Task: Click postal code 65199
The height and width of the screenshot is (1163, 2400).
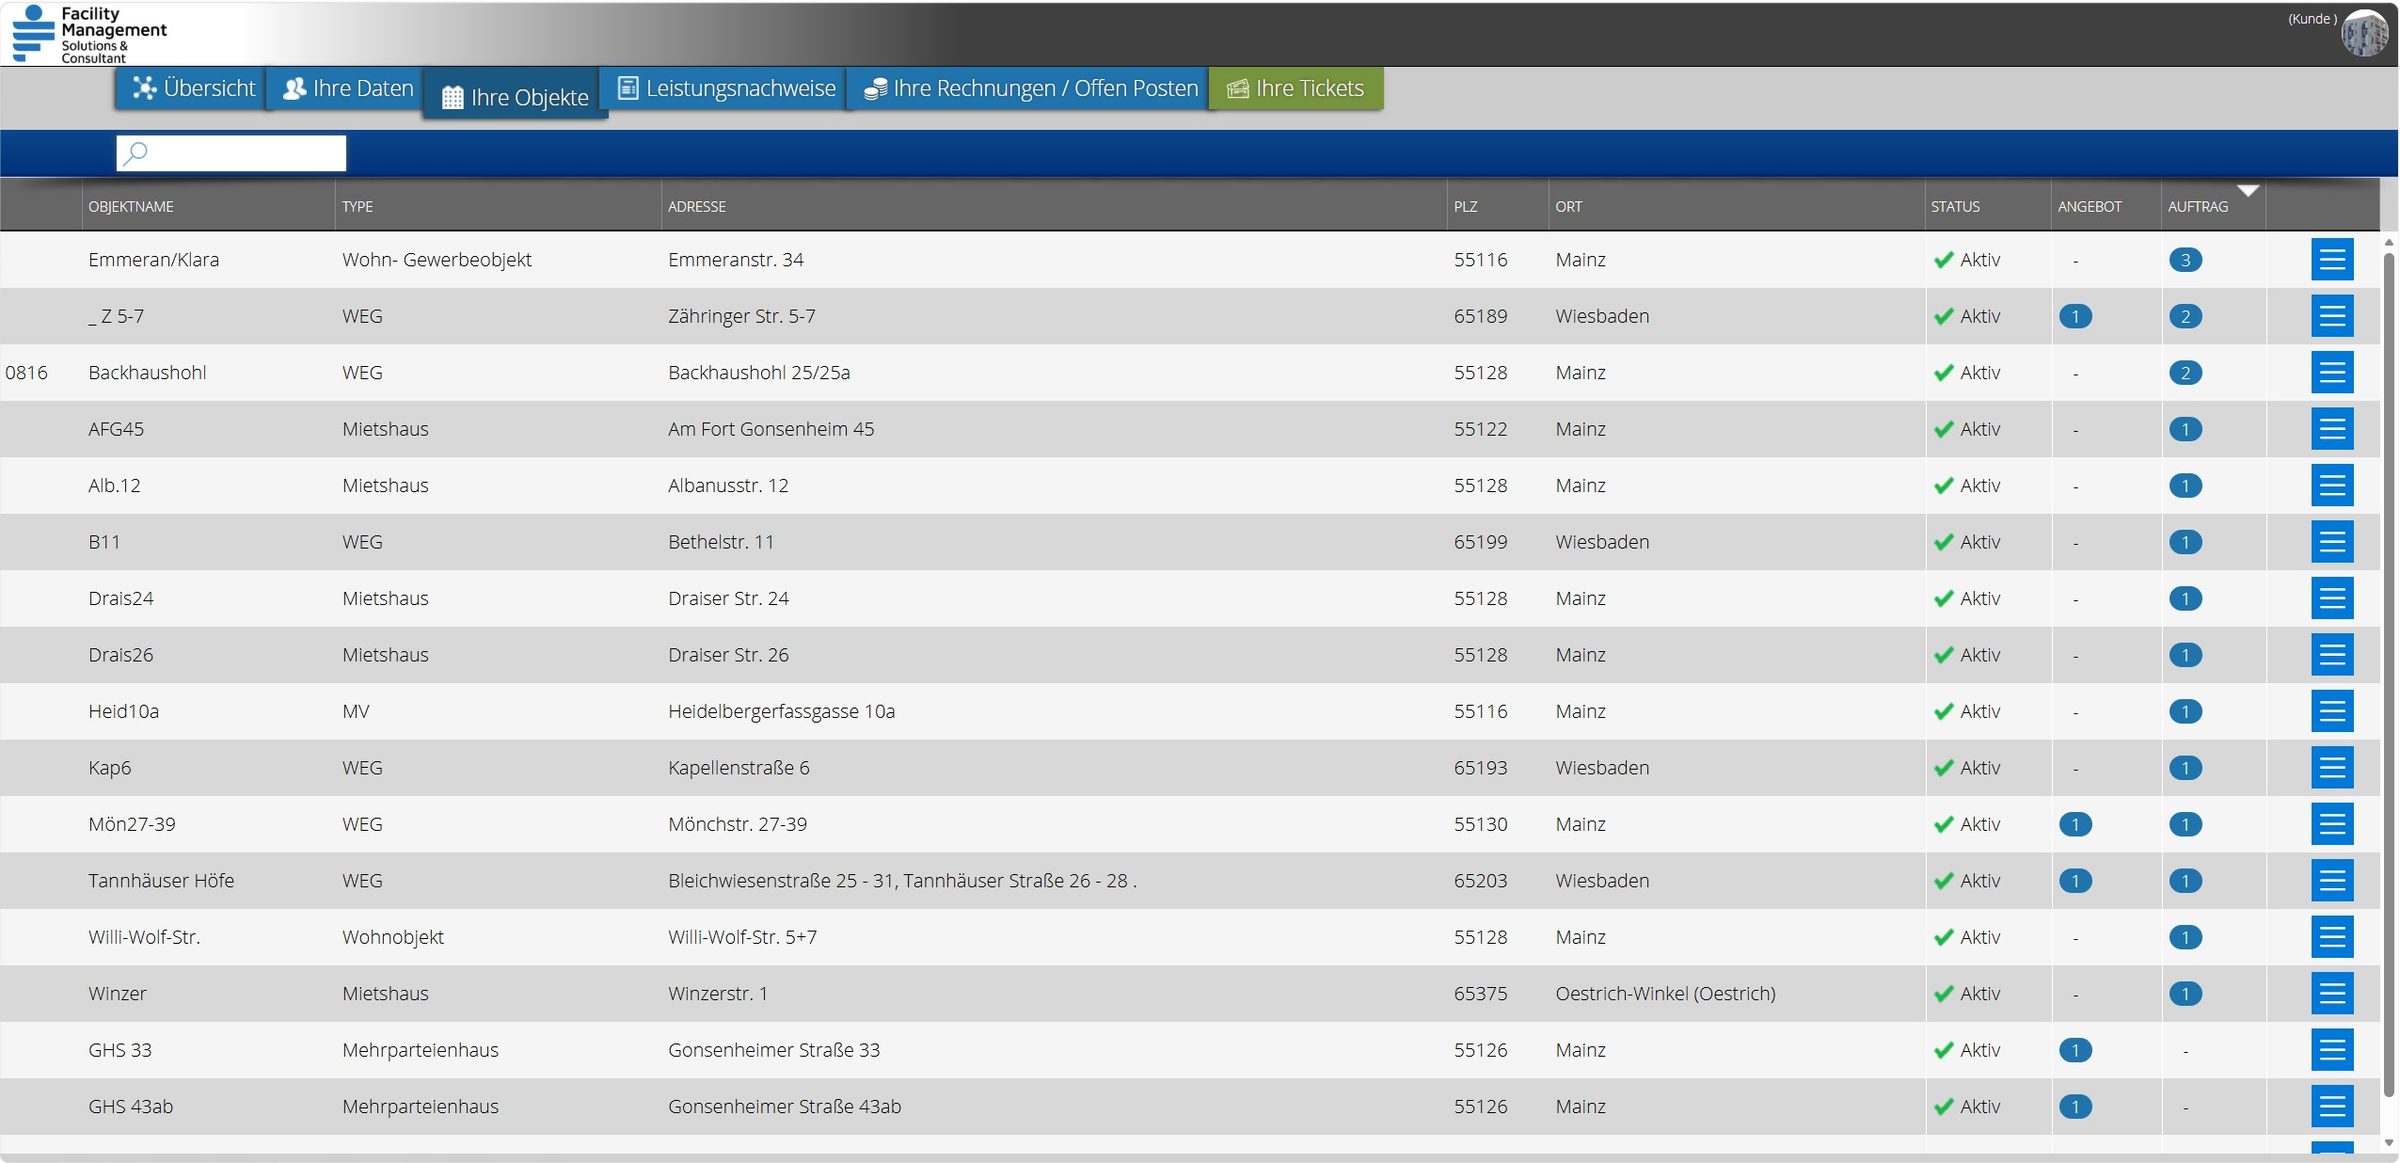Action: click(x=1480, y=542)
